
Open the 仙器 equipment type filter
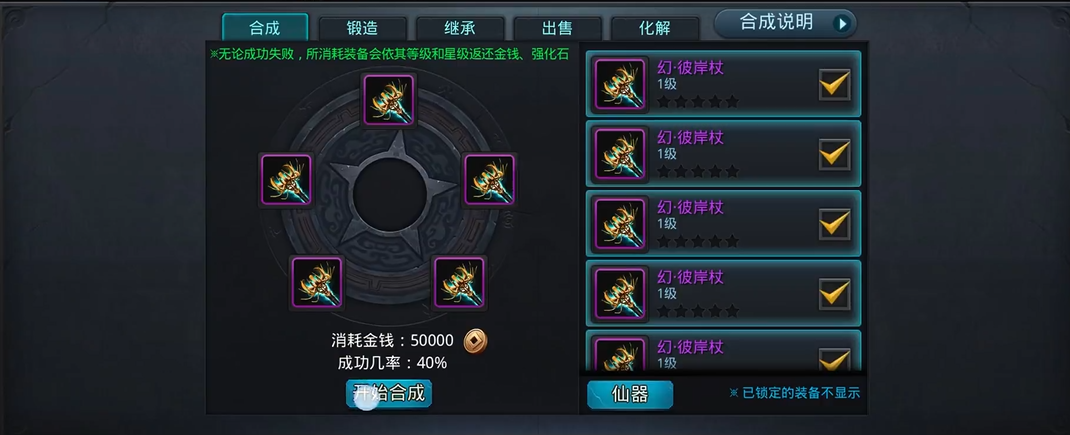point(630,394)
